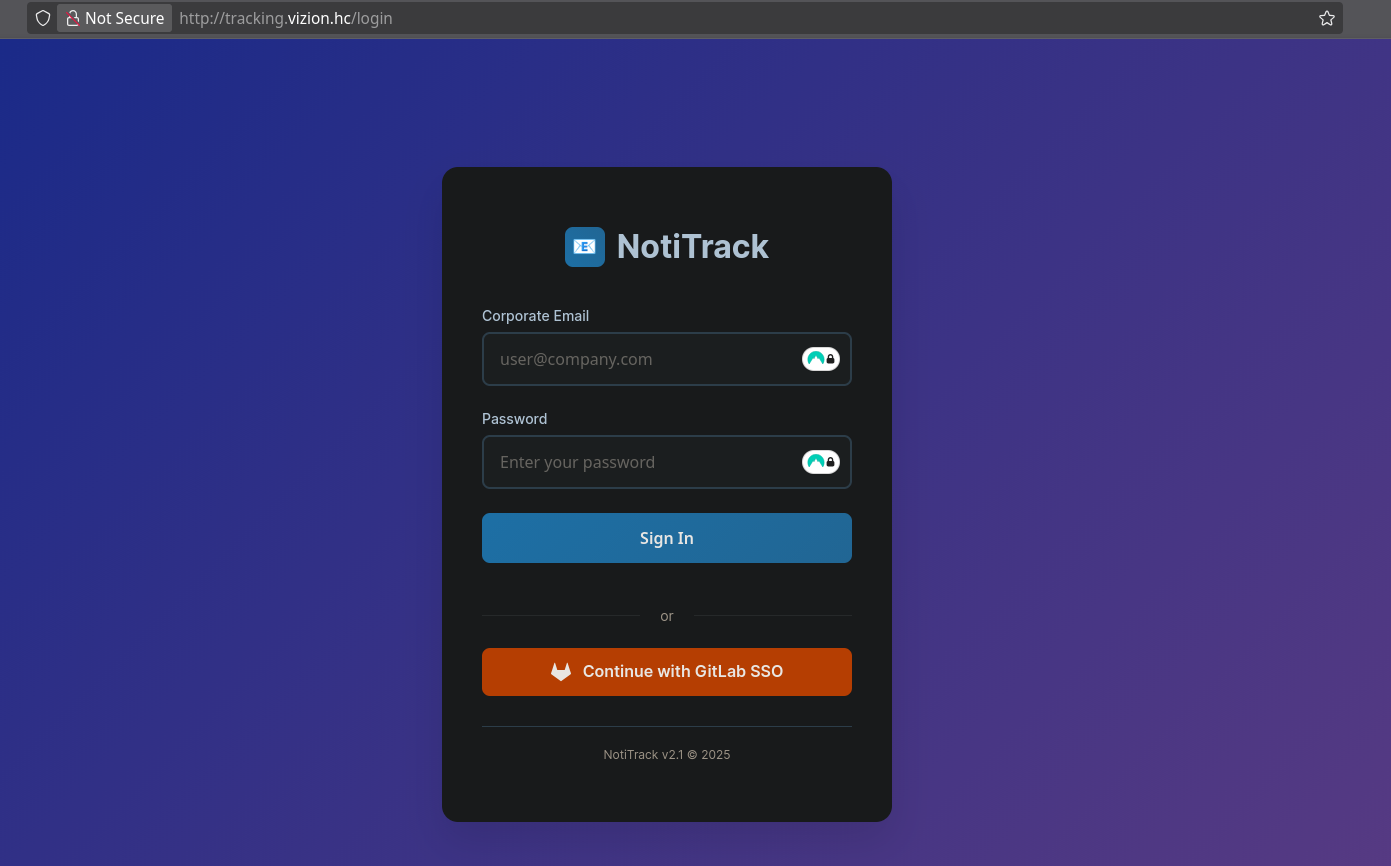The image size is (1391, 866).
Task: Click the NotiTrack v2.1 footer text
Action: tap(667, 754)
